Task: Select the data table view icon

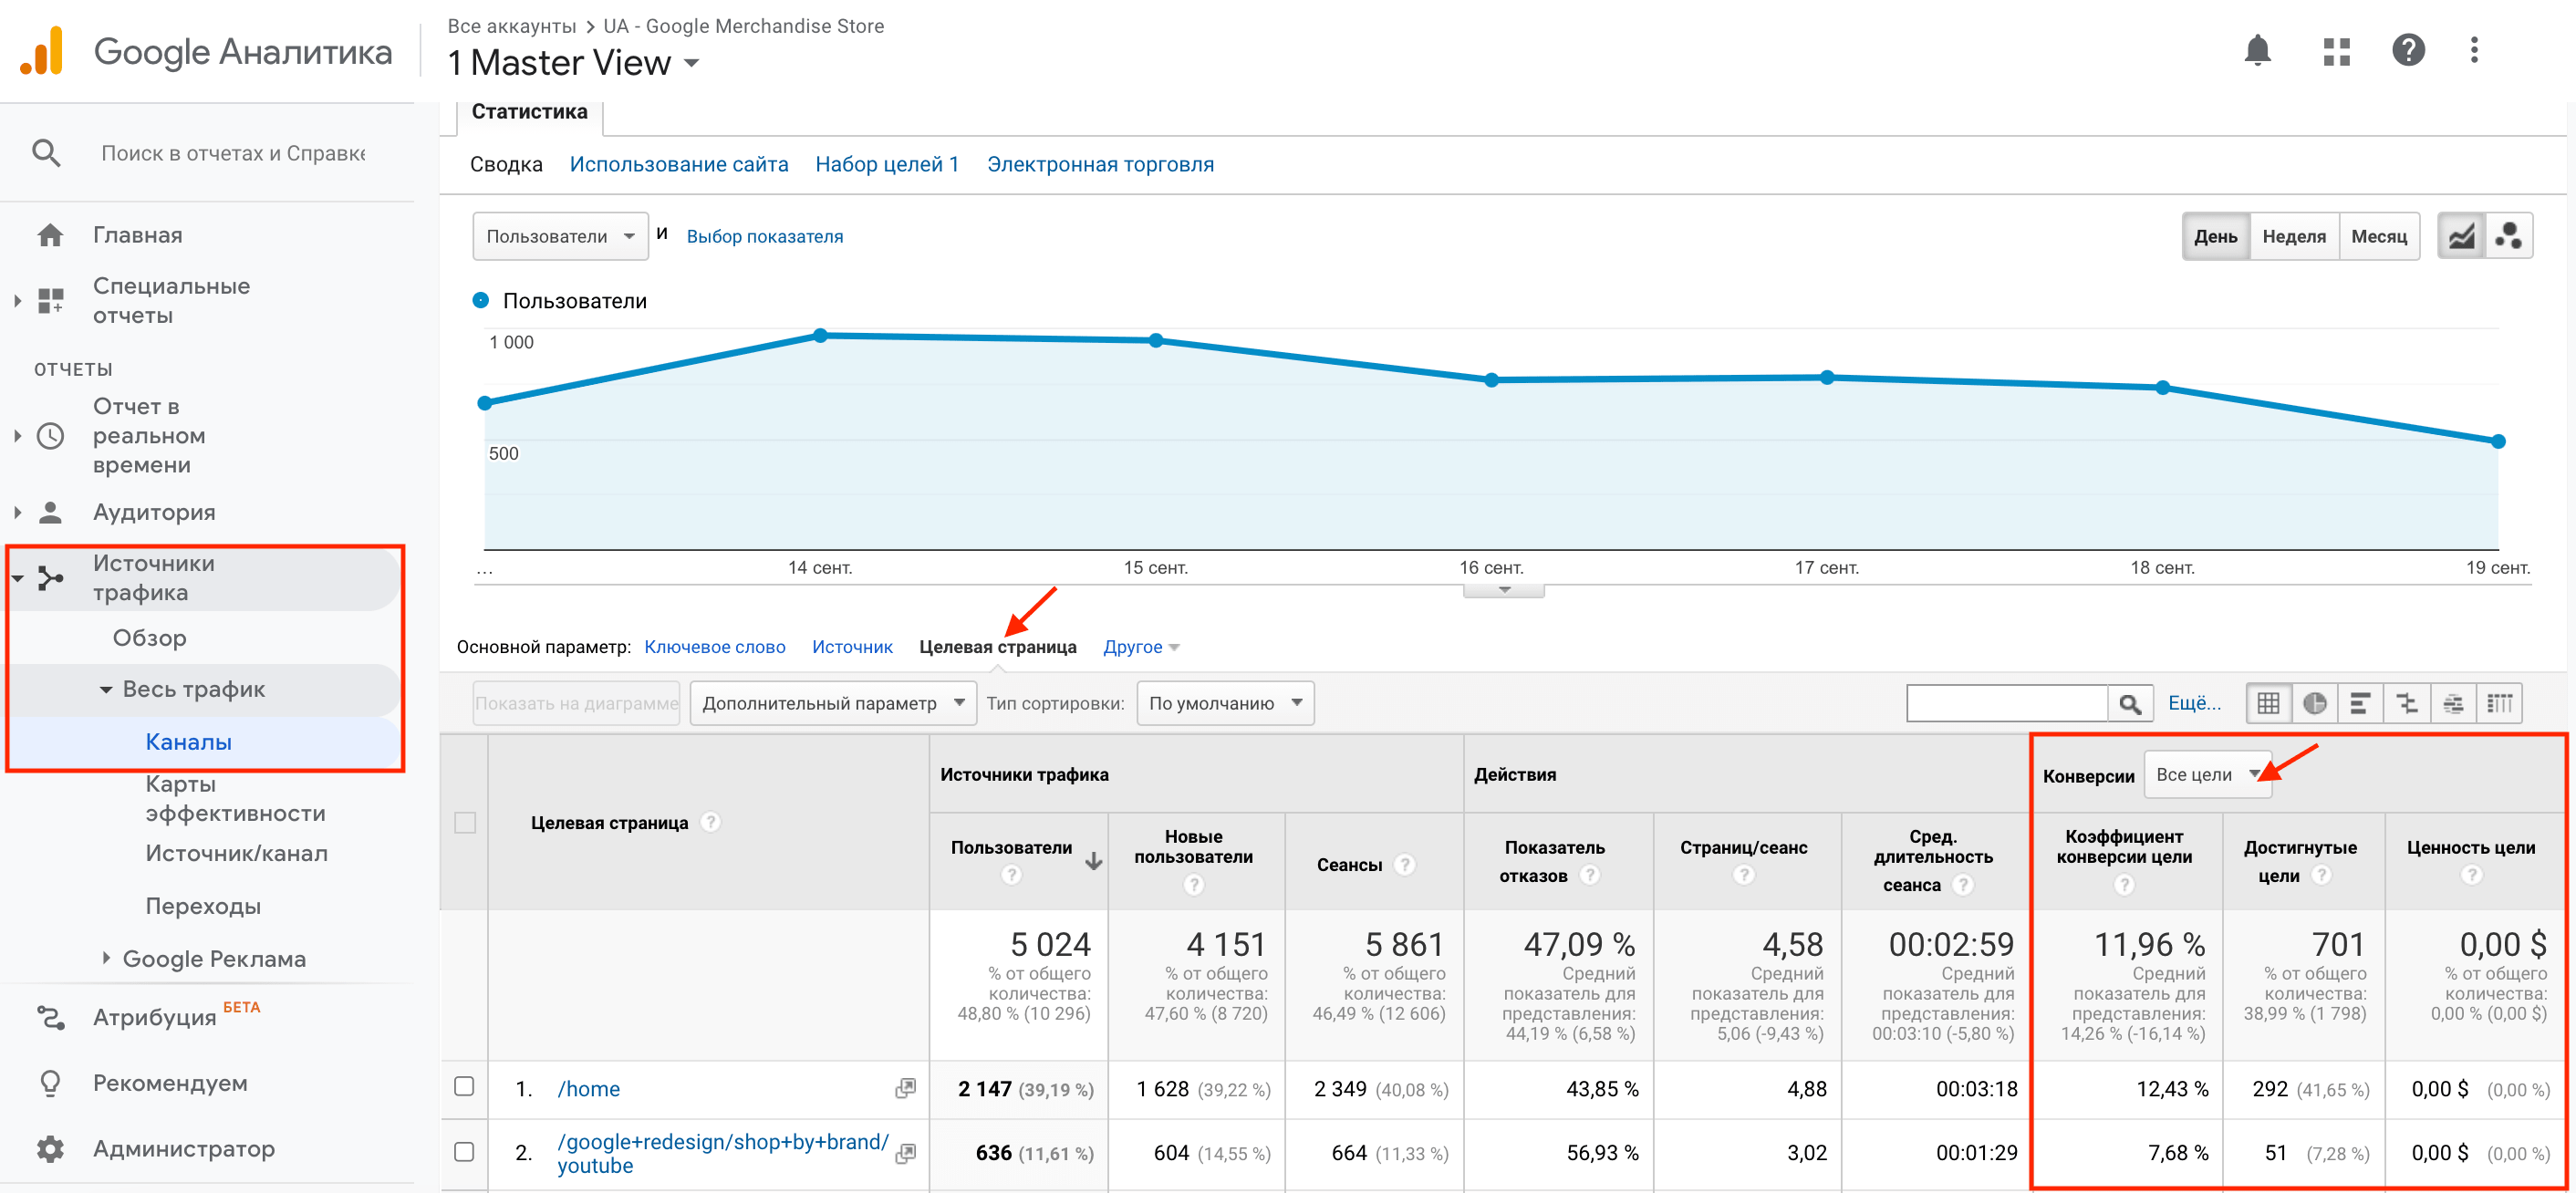Action: [x=2269, y=703]
